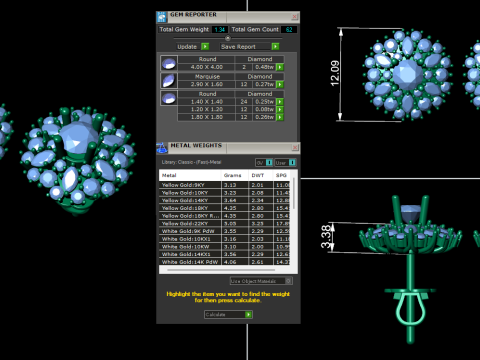Click the METAL WEIGHTS title bar
Screen dimensions: 480x360
point(229,148)
